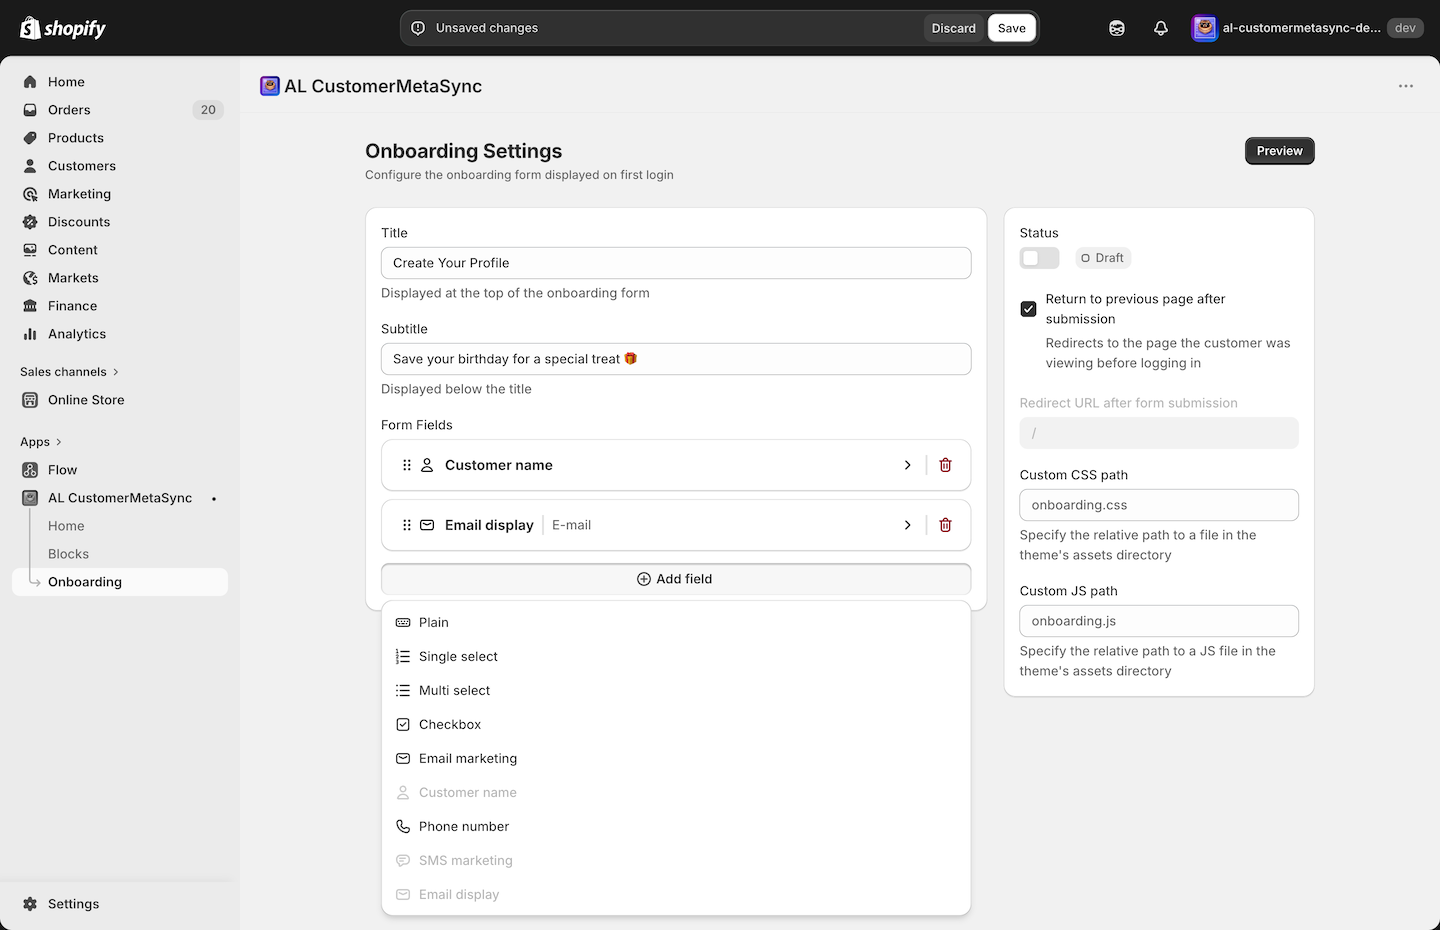Select Phone number field type
Viewport: 1440px width, 930px height.
(676, 826)
